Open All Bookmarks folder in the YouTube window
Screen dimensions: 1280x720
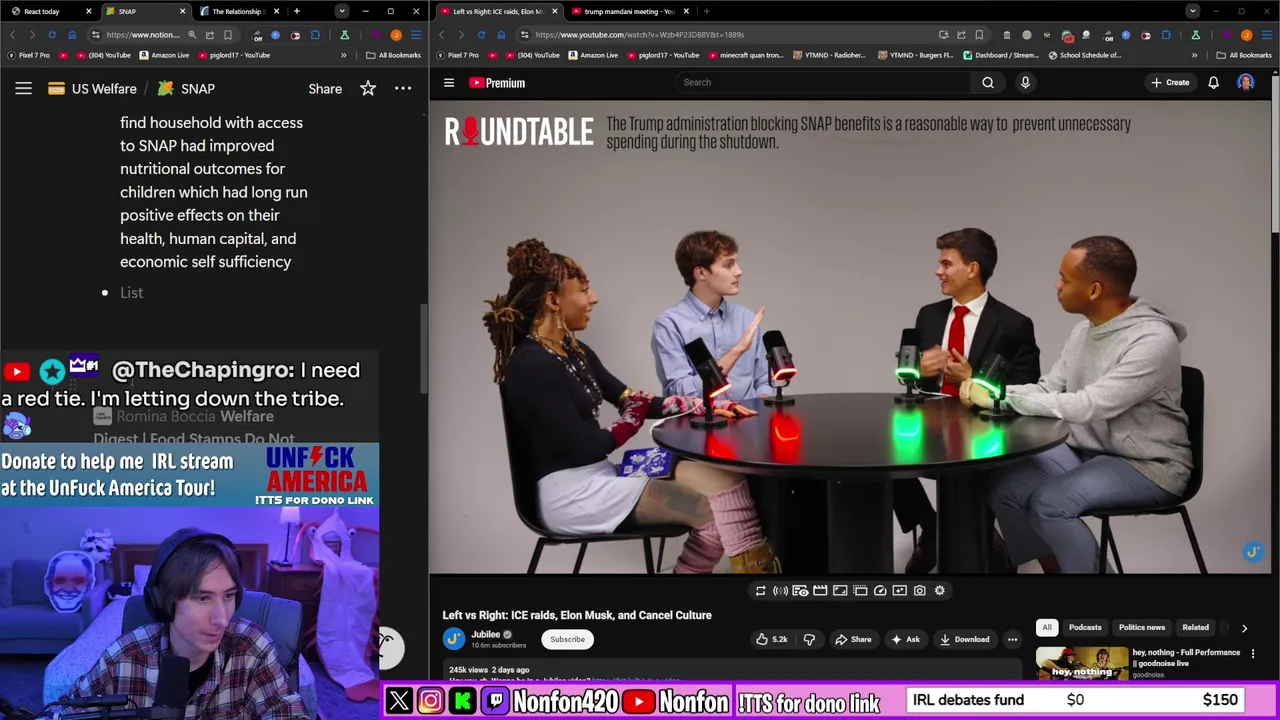point(1244,55)
